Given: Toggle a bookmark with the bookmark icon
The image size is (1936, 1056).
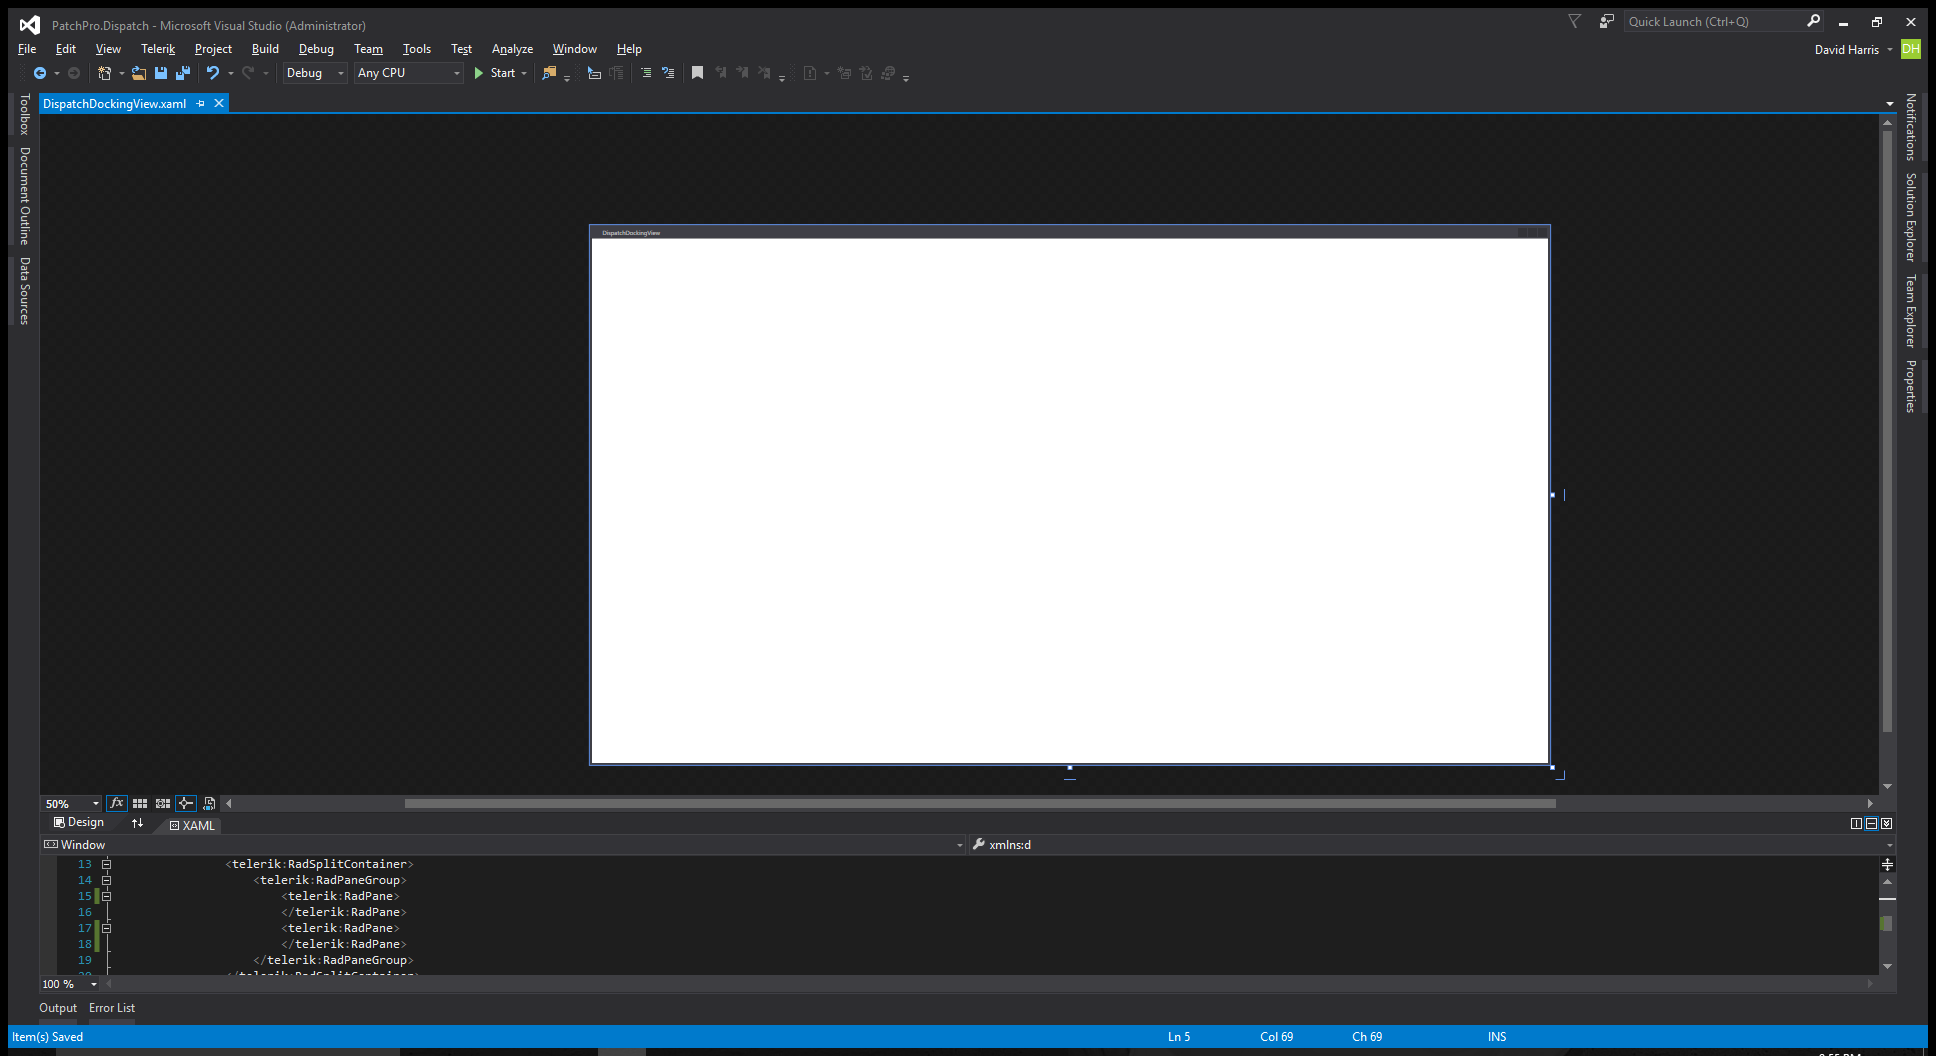Looking at the screenshot, I should coord(698,73).
